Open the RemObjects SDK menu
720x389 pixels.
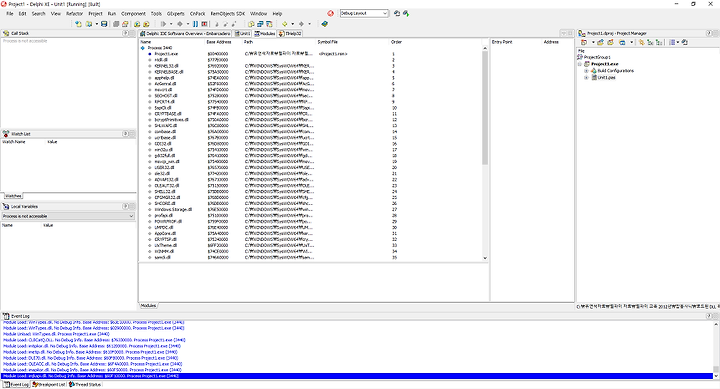pyautogui.click(x=228, y=14)
